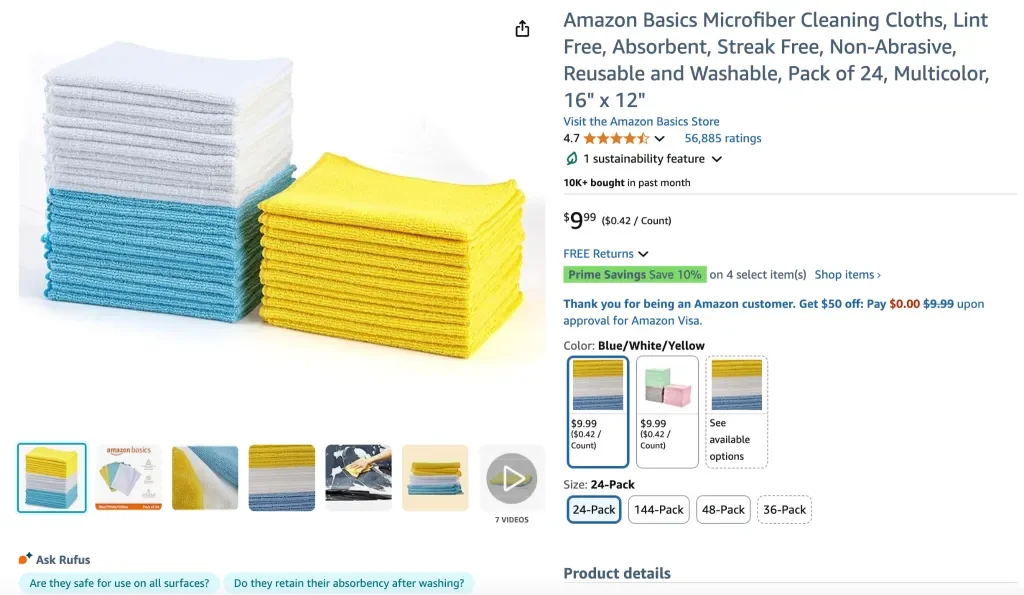Open the 56,885 ratings page

coord(723,138)
